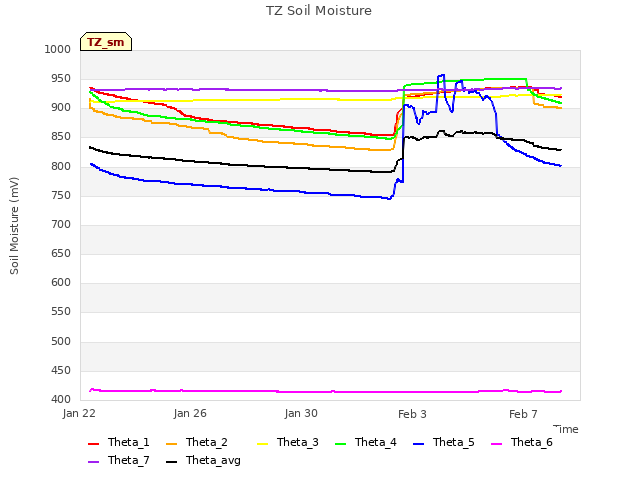Toggle the Theta_avg legend entry

203,460
